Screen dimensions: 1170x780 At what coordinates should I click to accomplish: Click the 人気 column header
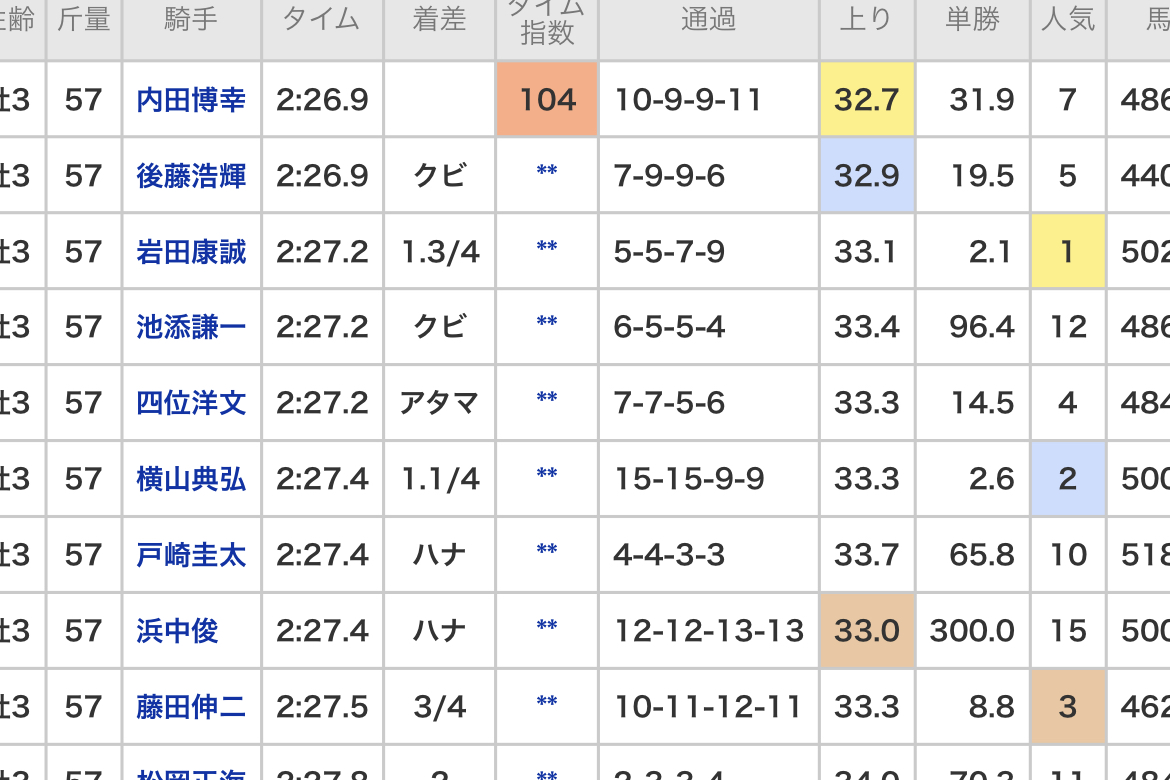point(1068,19)
